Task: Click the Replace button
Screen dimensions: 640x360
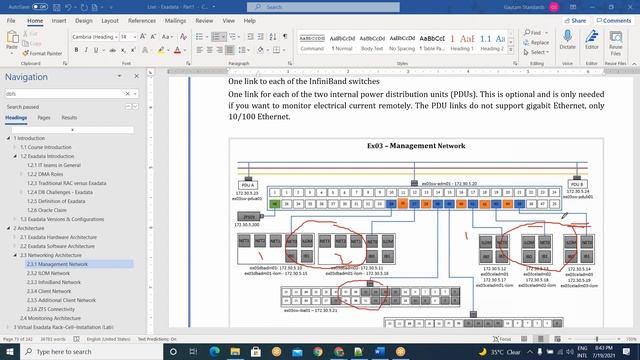Action: 536,42
